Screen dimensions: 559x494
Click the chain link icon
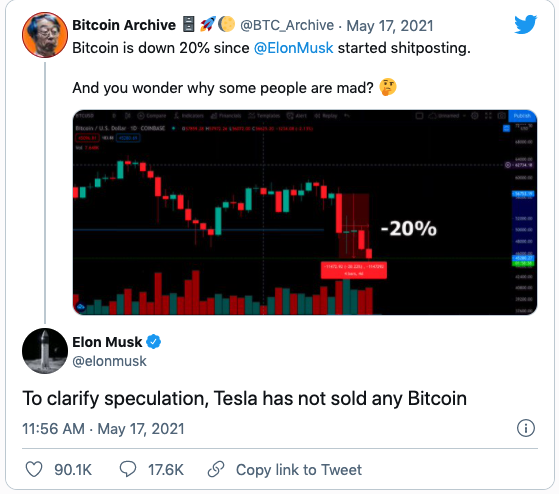[216, 469]
